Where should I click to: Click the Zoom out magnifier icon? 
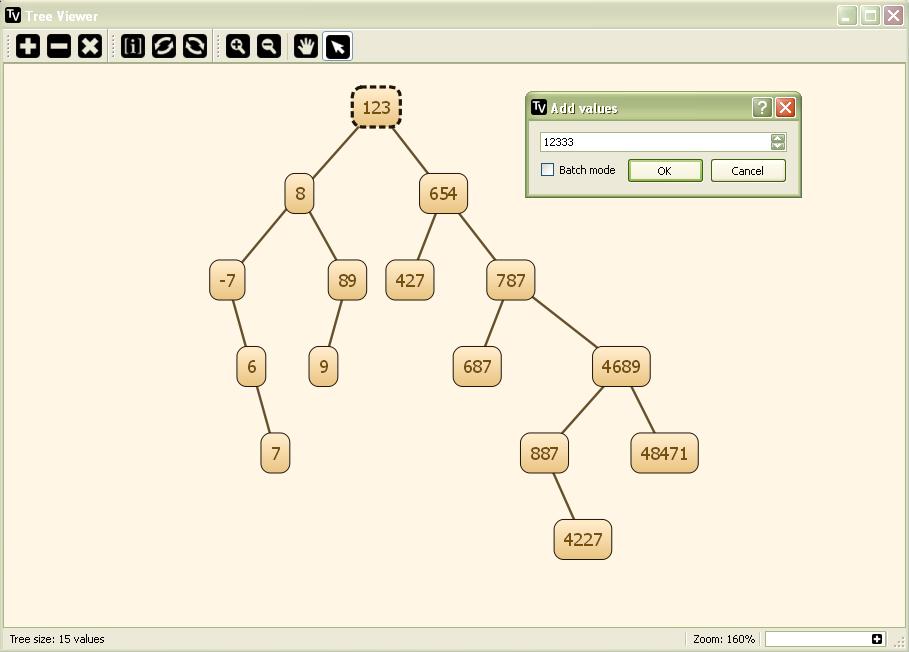[269, 46]
